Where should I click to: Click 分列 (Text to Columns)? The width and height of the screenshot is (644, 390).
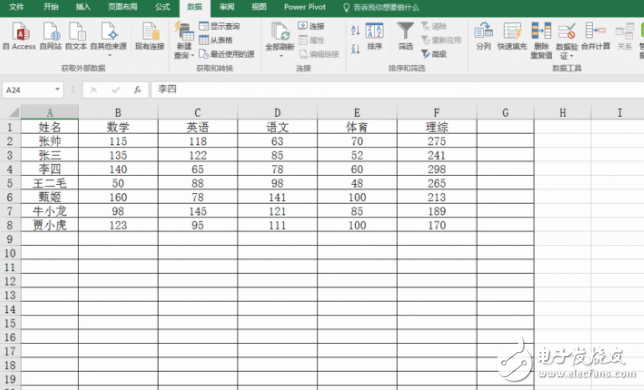click(x=483, y=36)
